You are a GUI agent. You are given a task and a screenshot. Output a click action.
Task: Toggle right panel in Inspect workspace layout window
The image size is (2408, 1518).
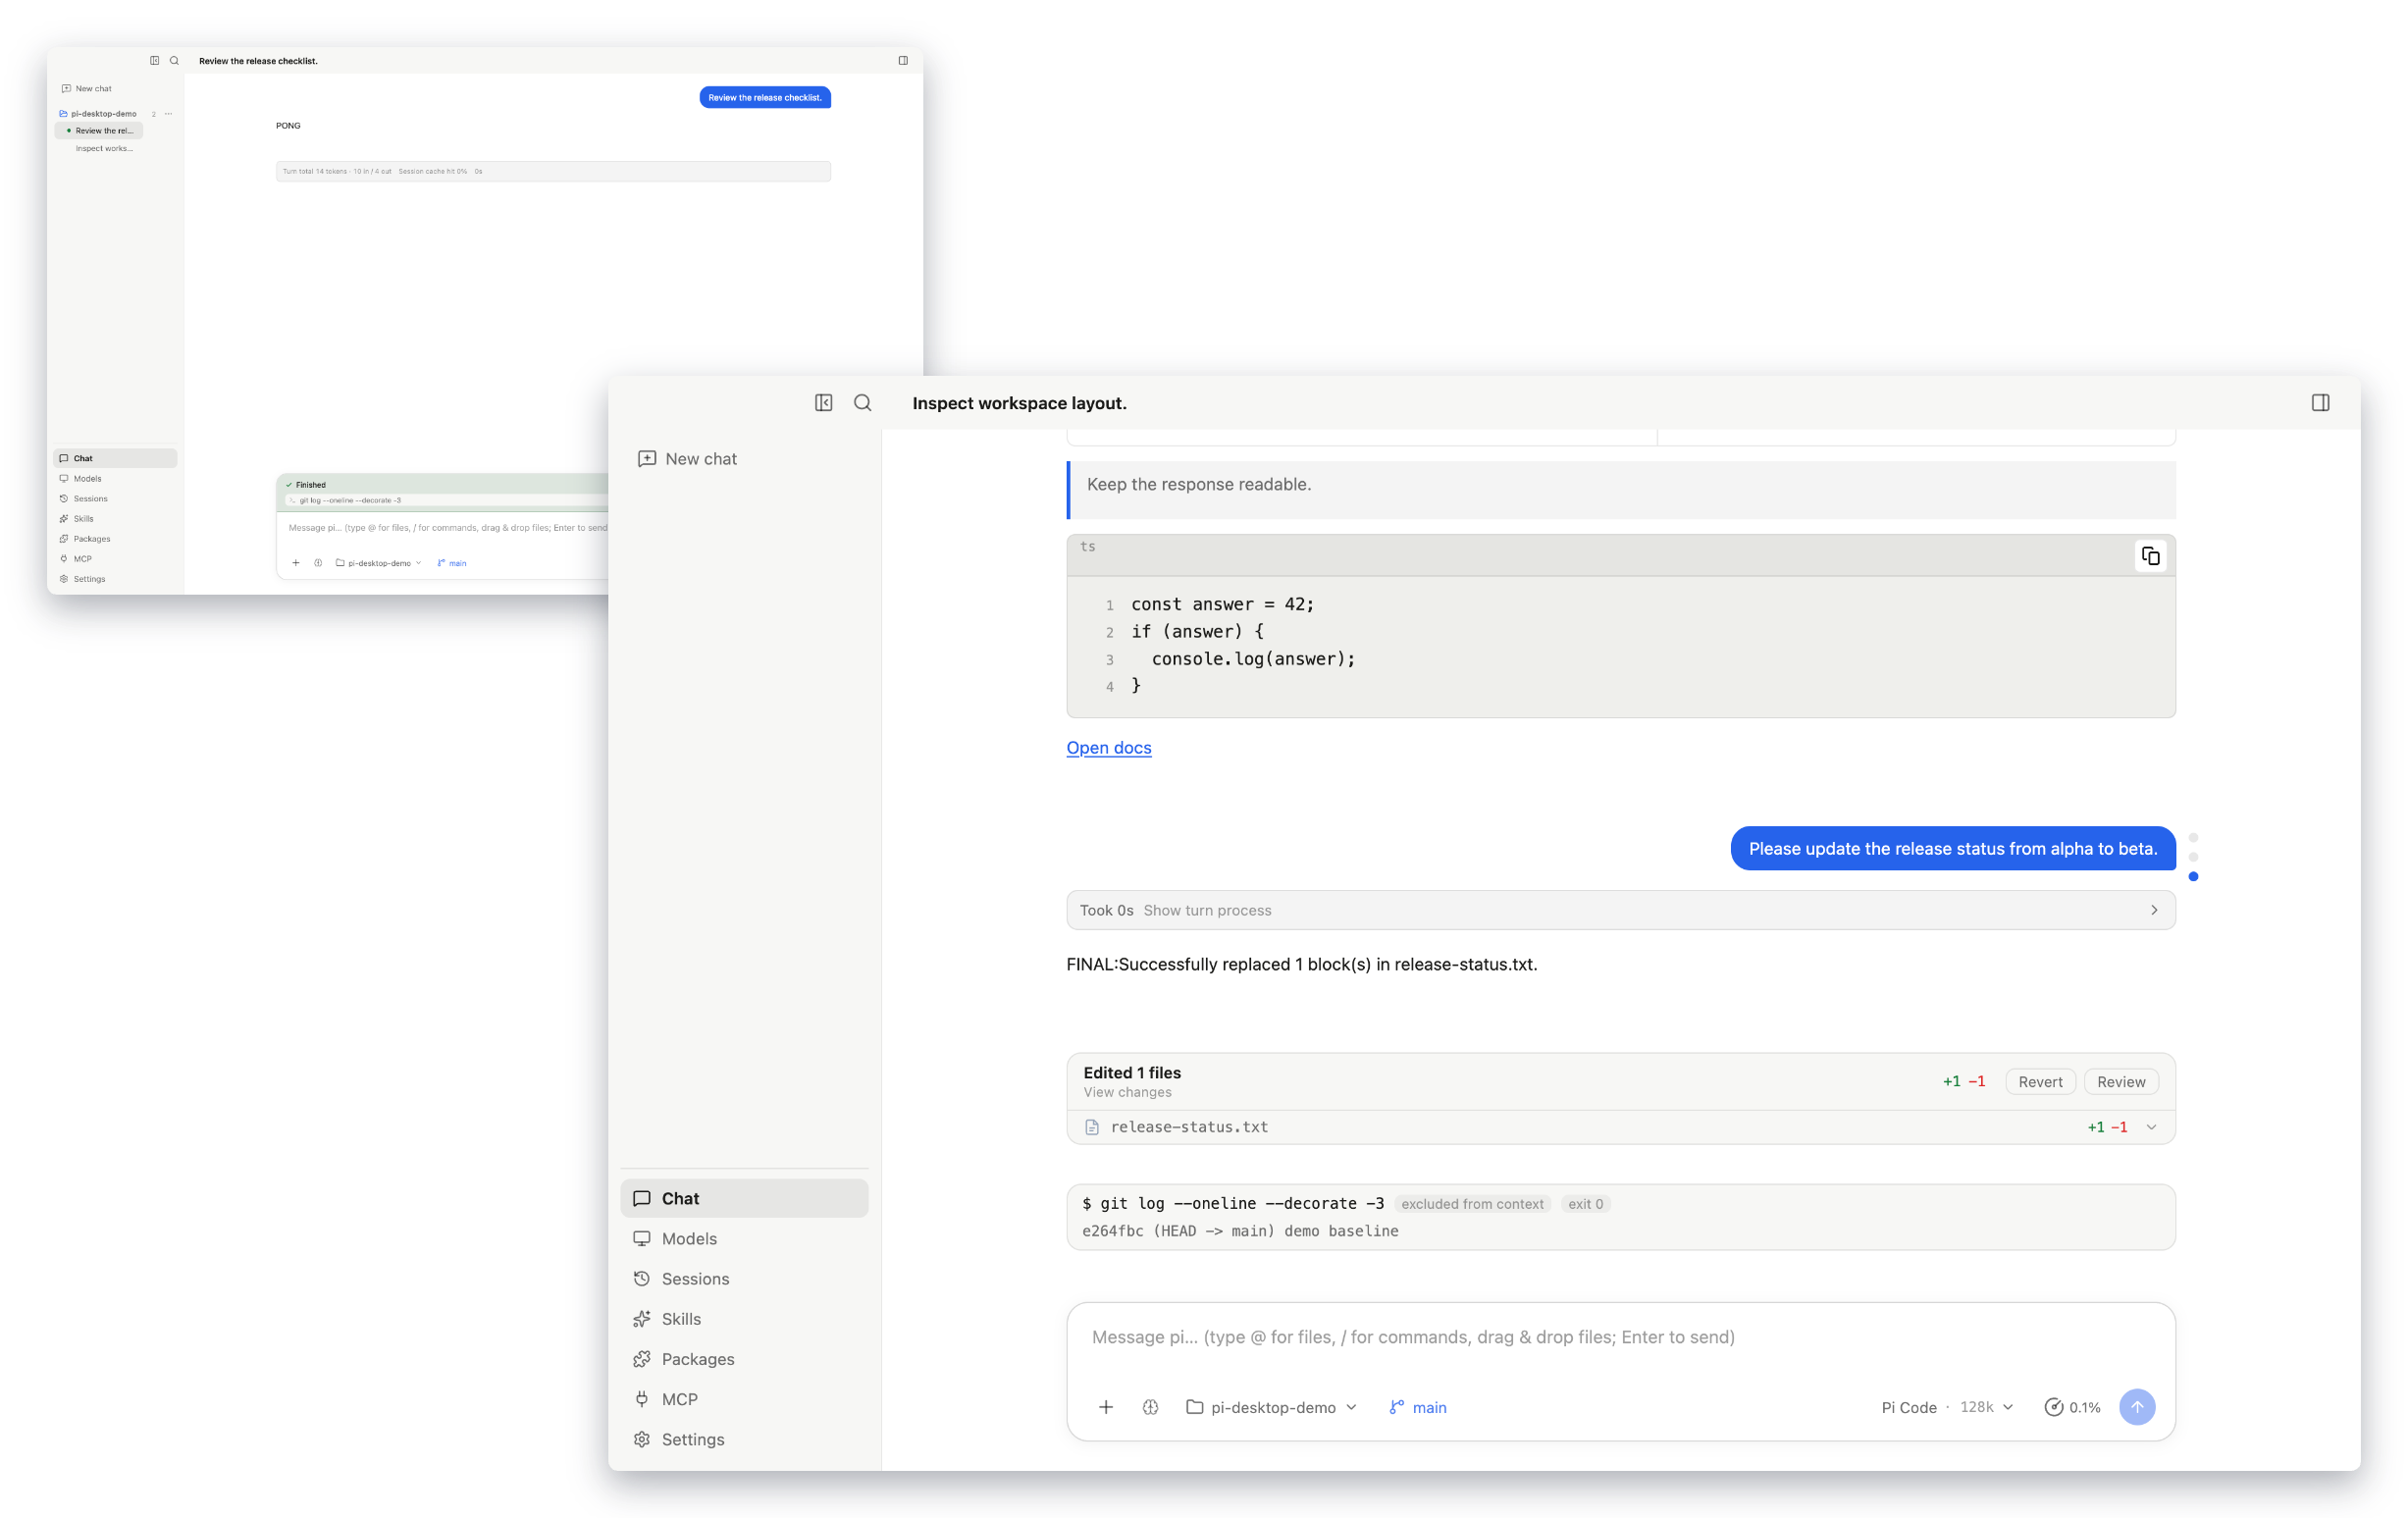[x=2320, y=403]
